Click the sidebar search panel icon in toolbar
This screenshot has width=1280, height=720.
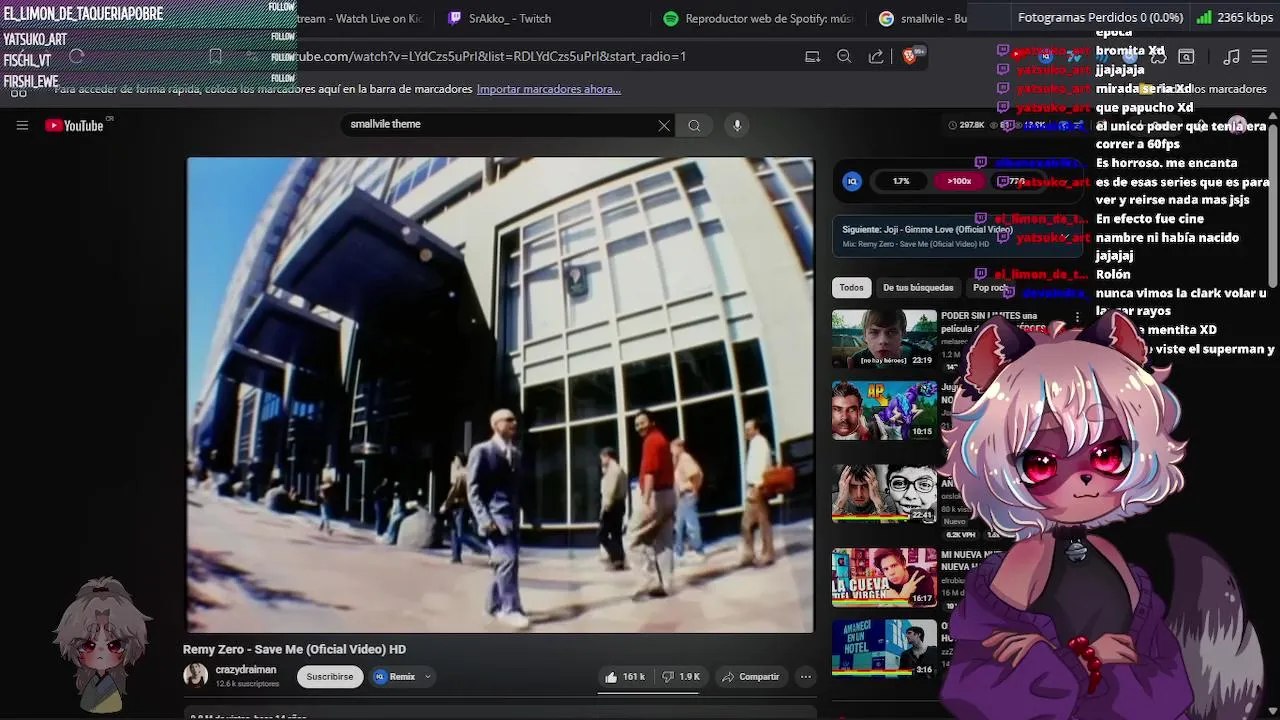(x=1186, y=57)
